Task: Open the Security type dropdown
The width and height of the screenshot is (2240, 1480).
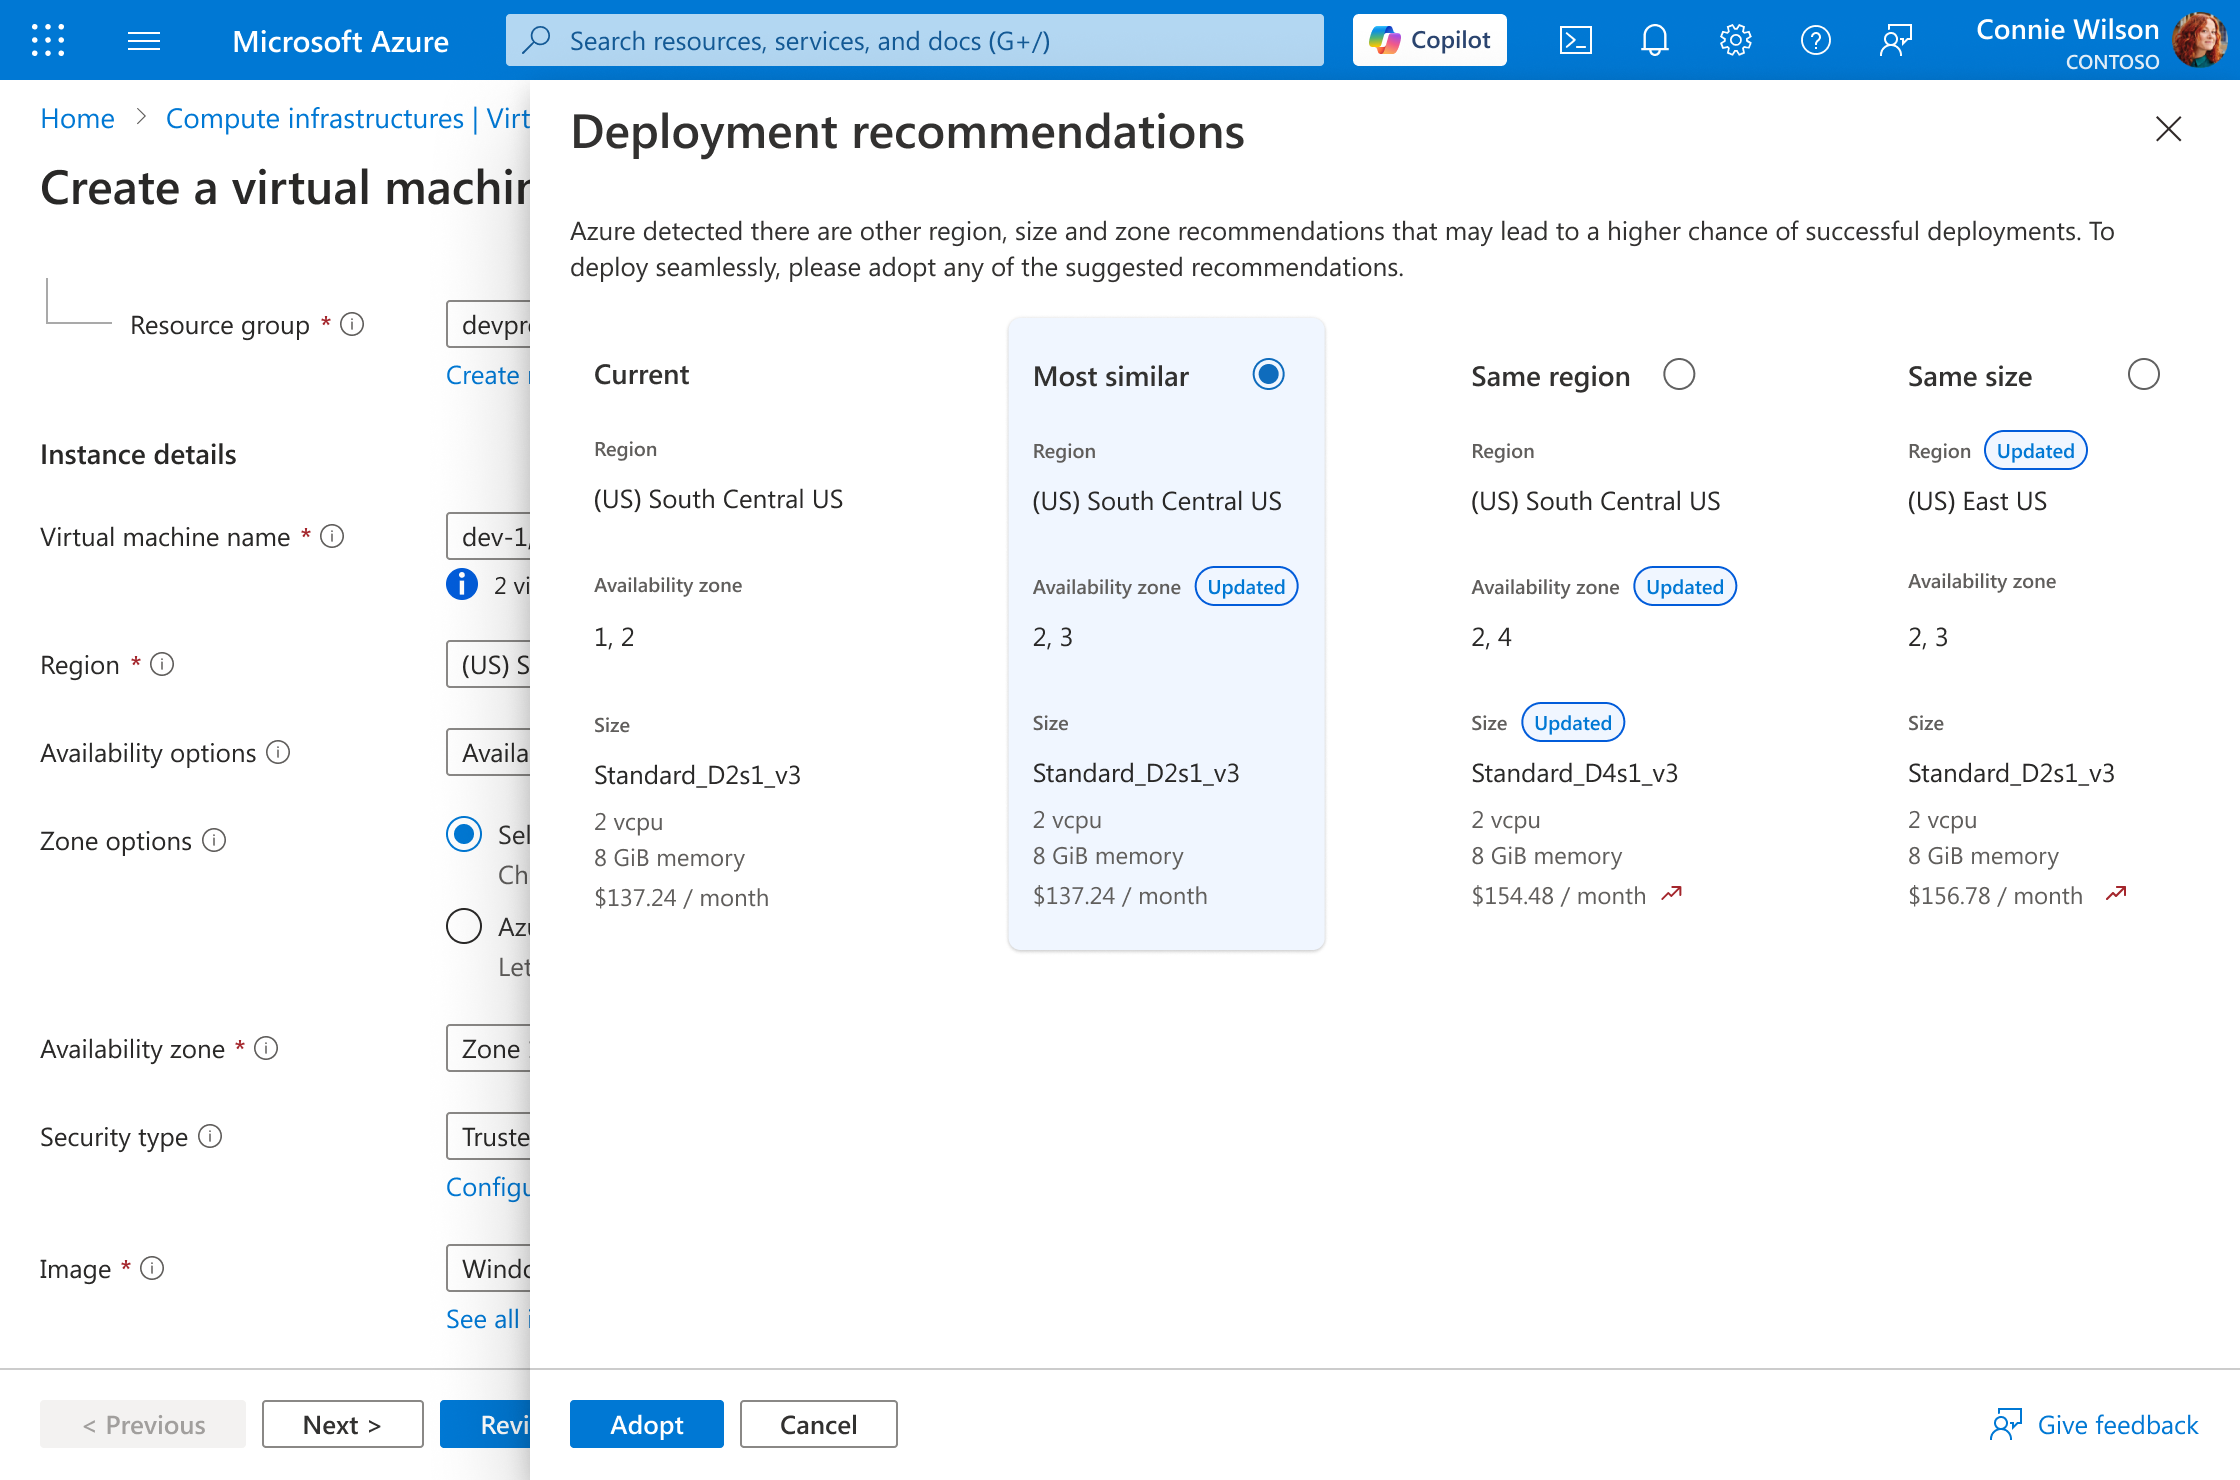Action: coord(490,1137)
